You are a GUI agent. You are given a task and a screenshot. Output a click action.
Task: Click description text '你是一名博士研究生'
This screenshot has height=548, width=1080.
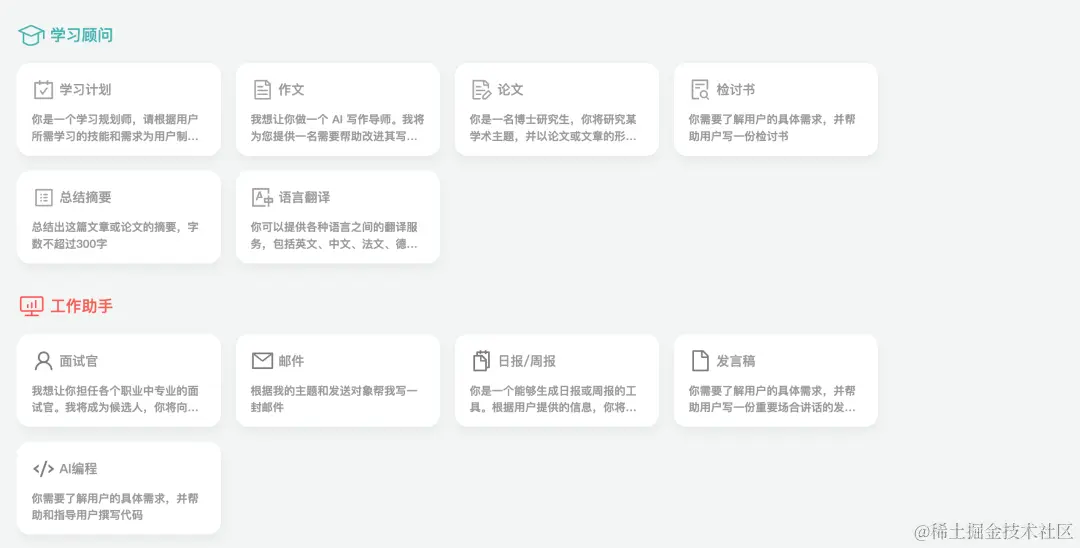click(x=520, y=119)
